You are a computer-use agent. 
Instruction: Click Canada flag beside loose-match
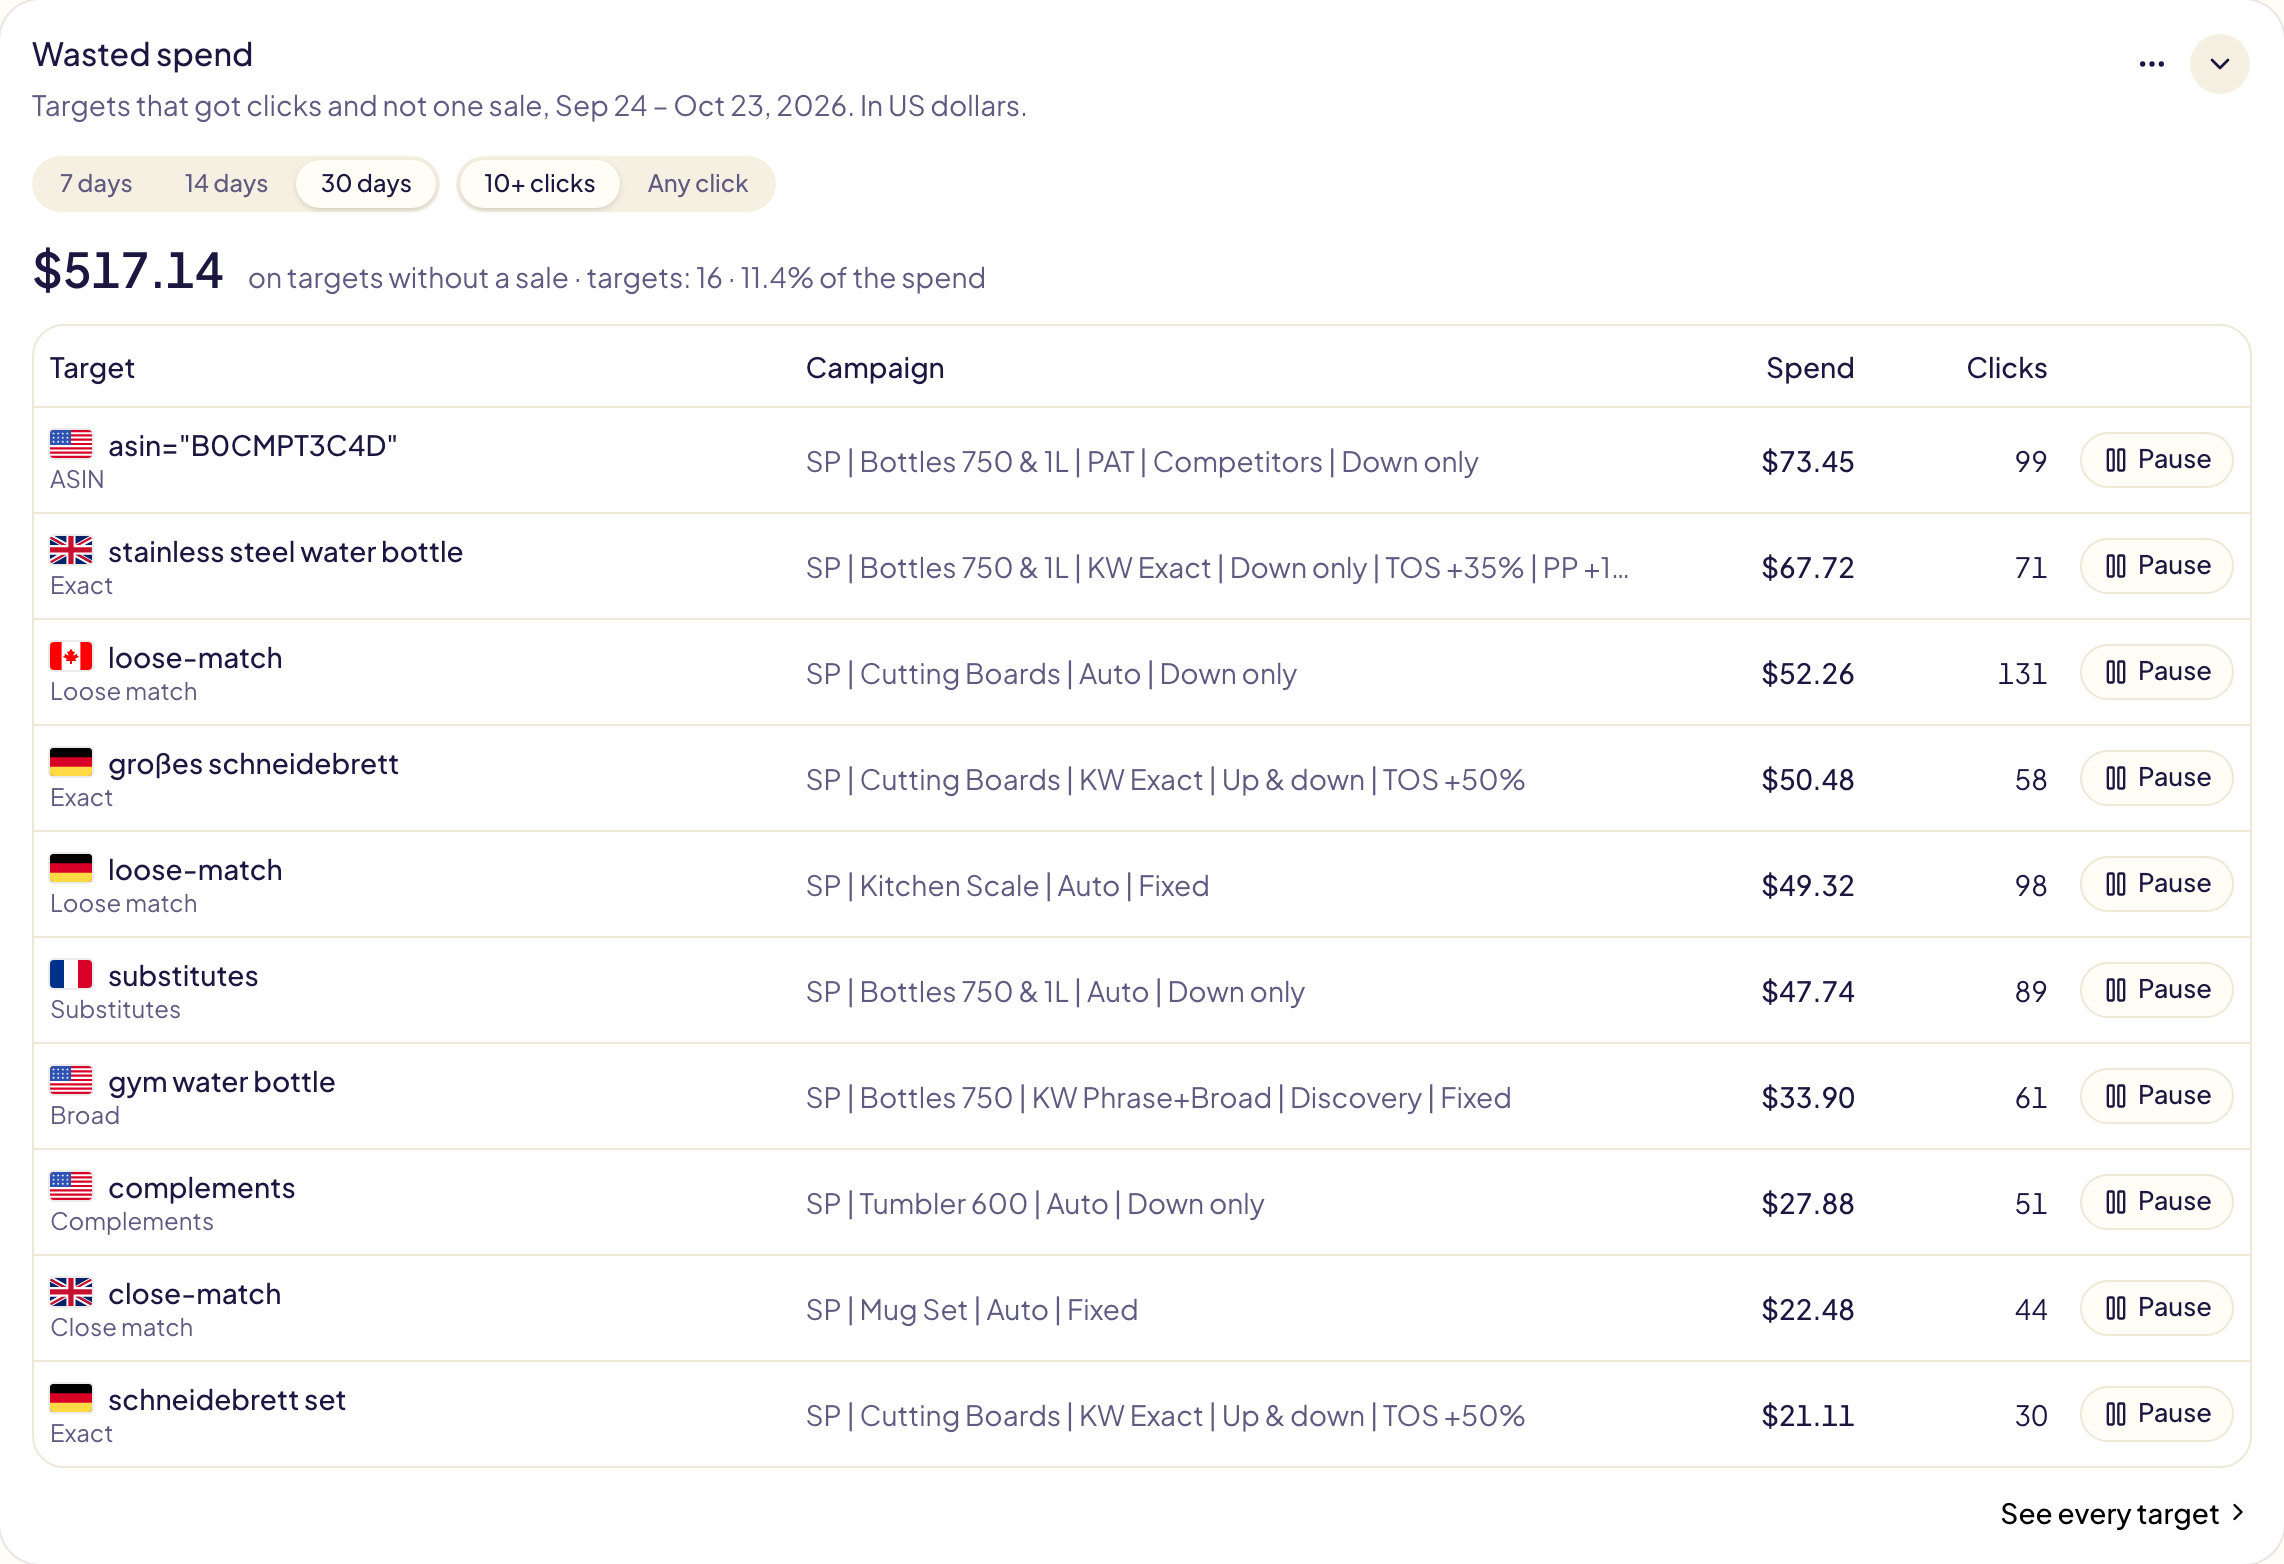(71, 656)
